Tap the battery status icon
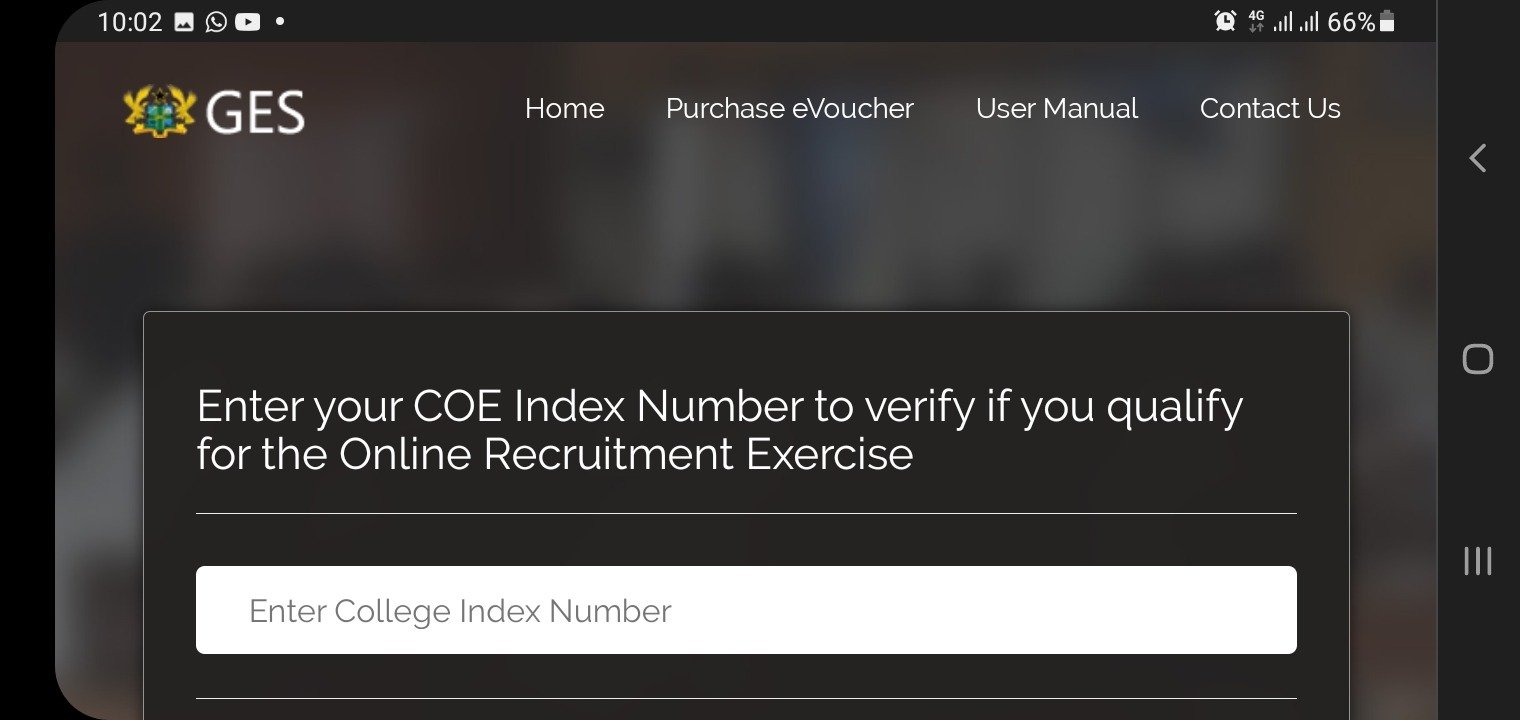 pos(1387,21)
